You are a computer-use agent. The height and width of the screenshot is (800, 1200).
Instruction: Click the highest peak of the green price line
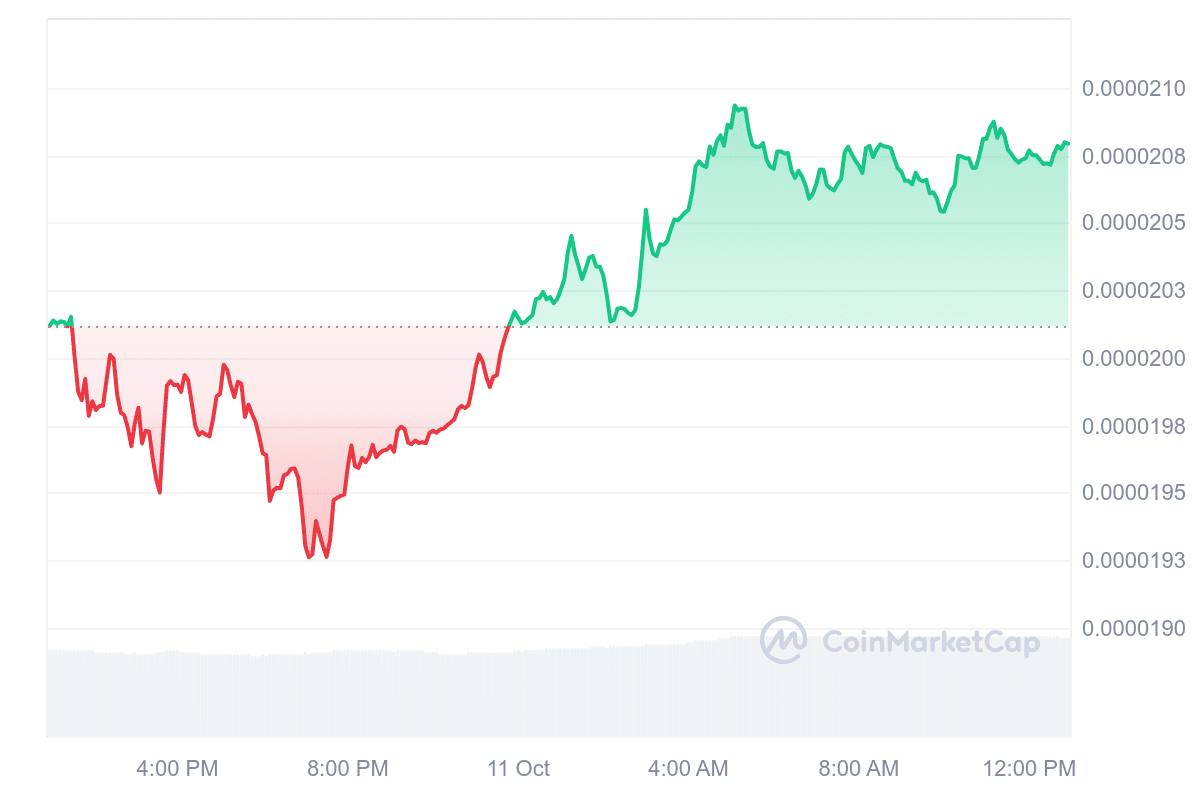click(735, 105)
